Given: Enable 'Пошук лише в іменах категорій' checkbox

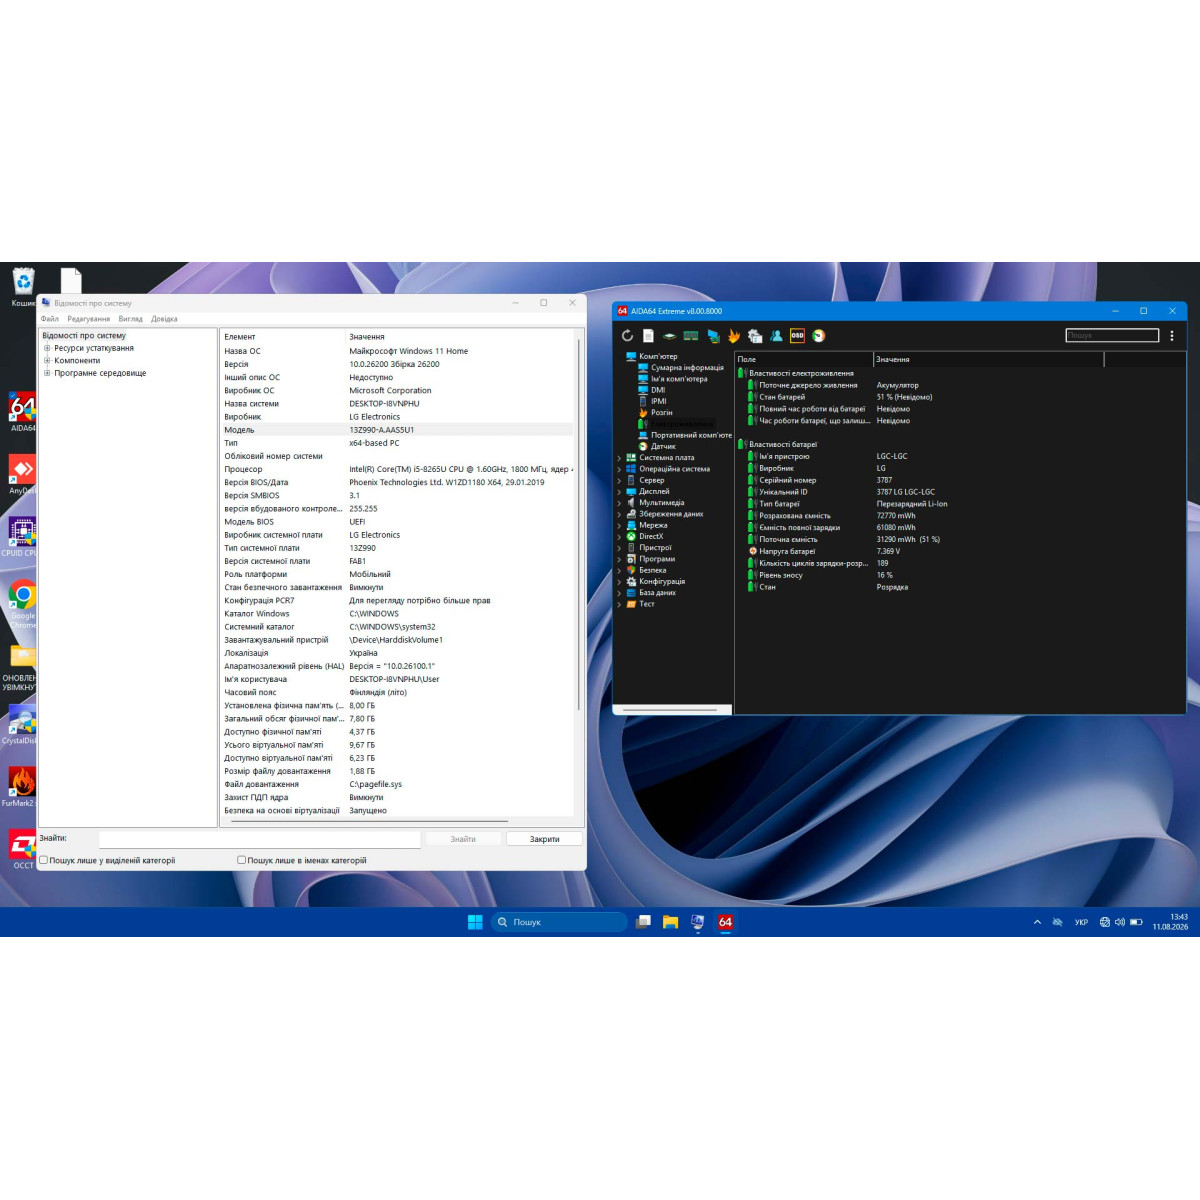Looking at the screenshot, I should pyautogui.click(x=241, y=860).
